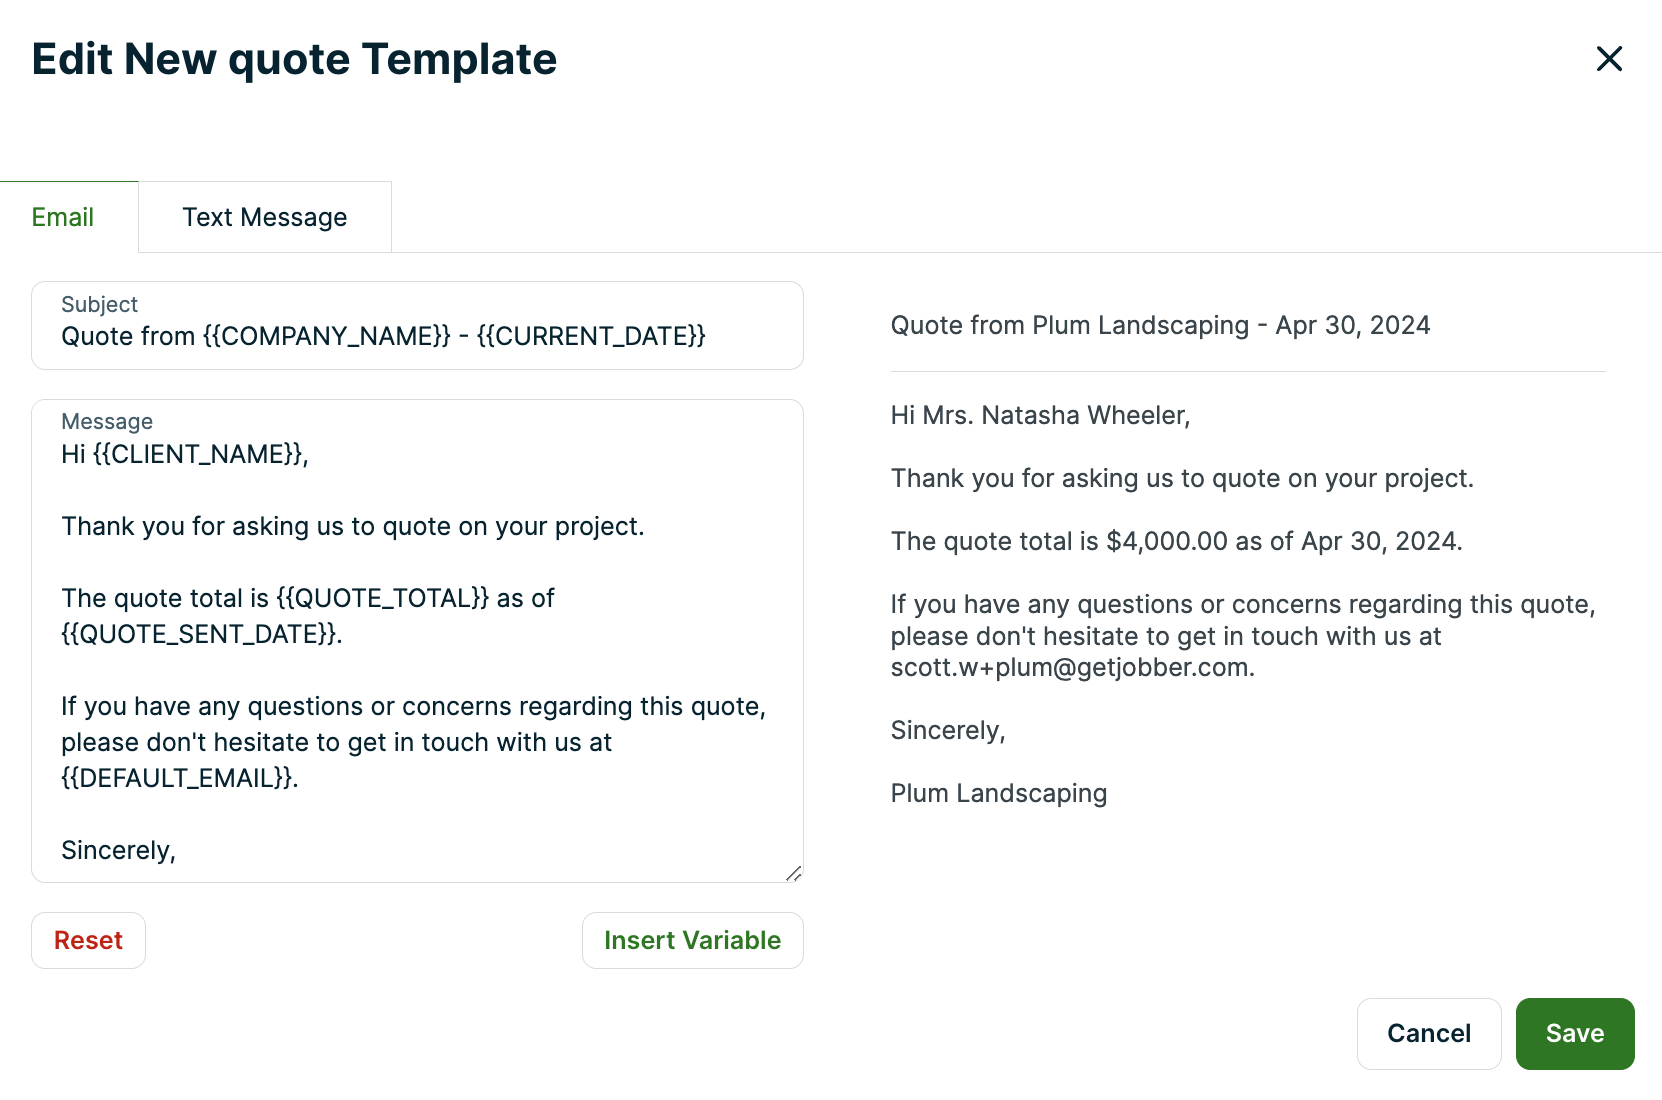
Task: Click the $4,000.00 quote total preview line
Action: point(1176,541)
